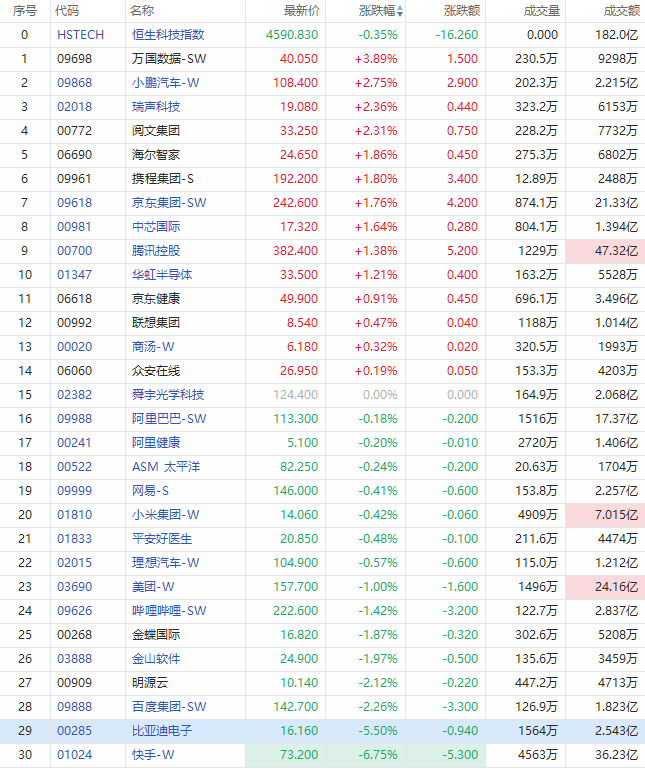This screenshot has width=645, height=772.
Task: Open stock code 01024 link
Action: (x=74, y=755)
